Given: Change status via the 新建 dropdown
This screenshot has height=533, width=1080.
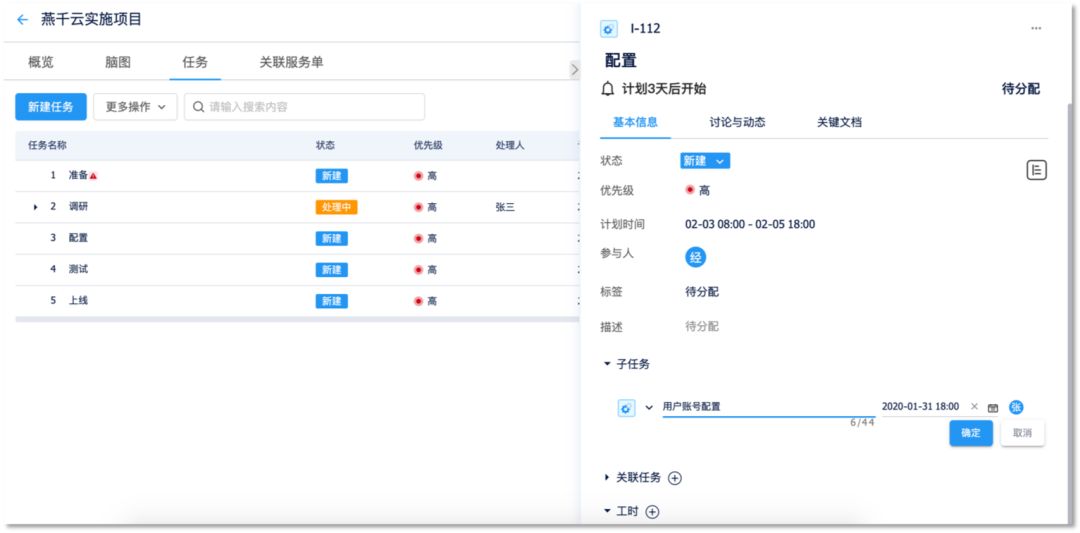Looking at the screenshot, I should (705, 161).
